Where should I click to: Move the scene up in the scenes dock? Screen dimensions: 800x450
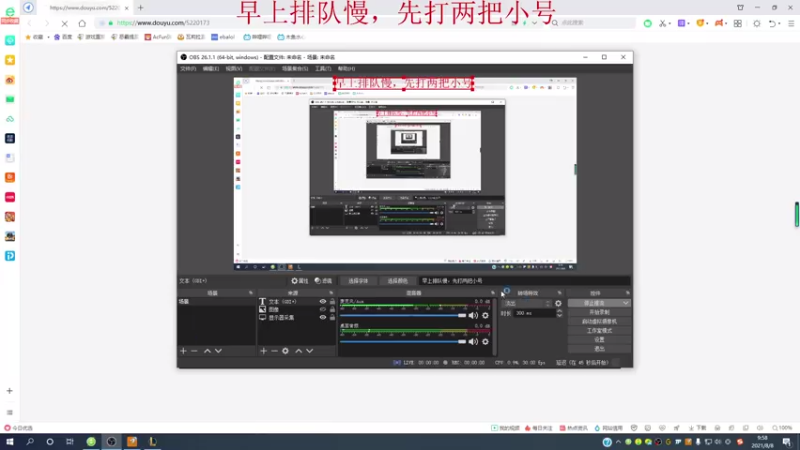(207, 351)
